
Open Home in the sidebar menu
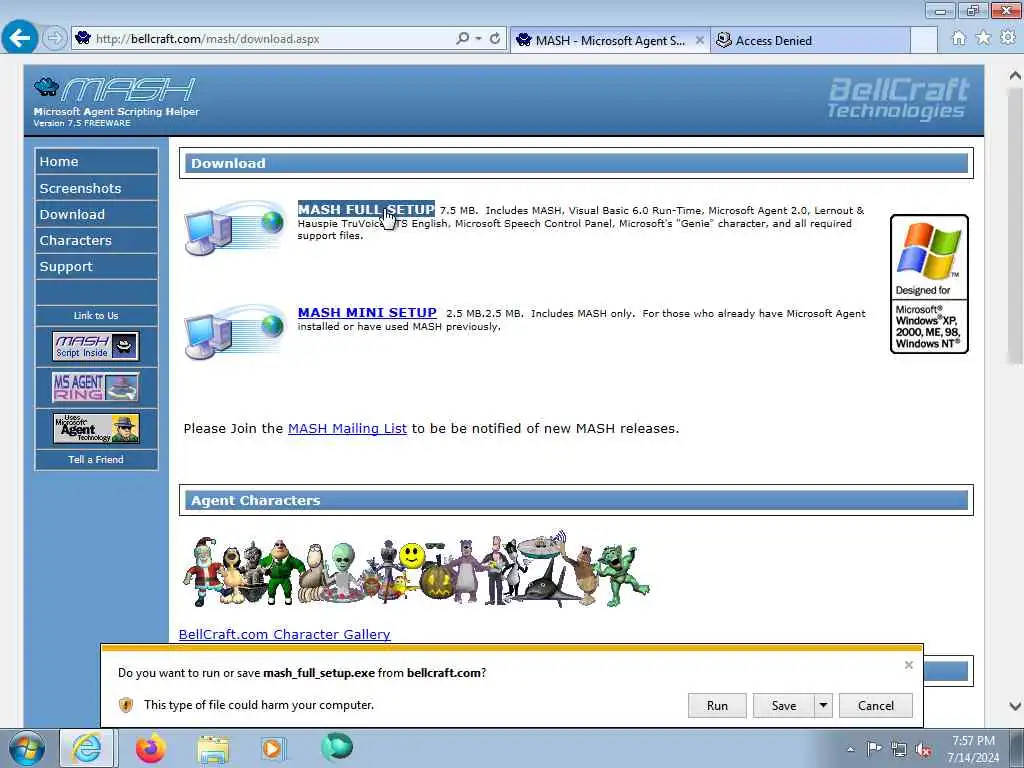click(96, 161)
